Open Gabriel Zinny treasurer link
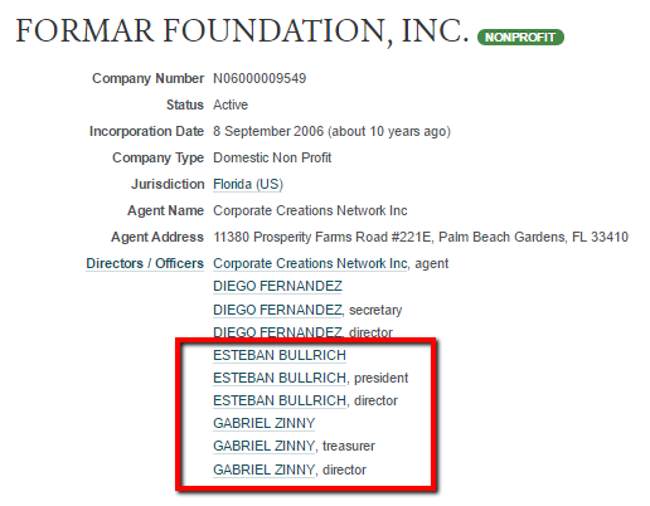 click(x=264, y=447)
